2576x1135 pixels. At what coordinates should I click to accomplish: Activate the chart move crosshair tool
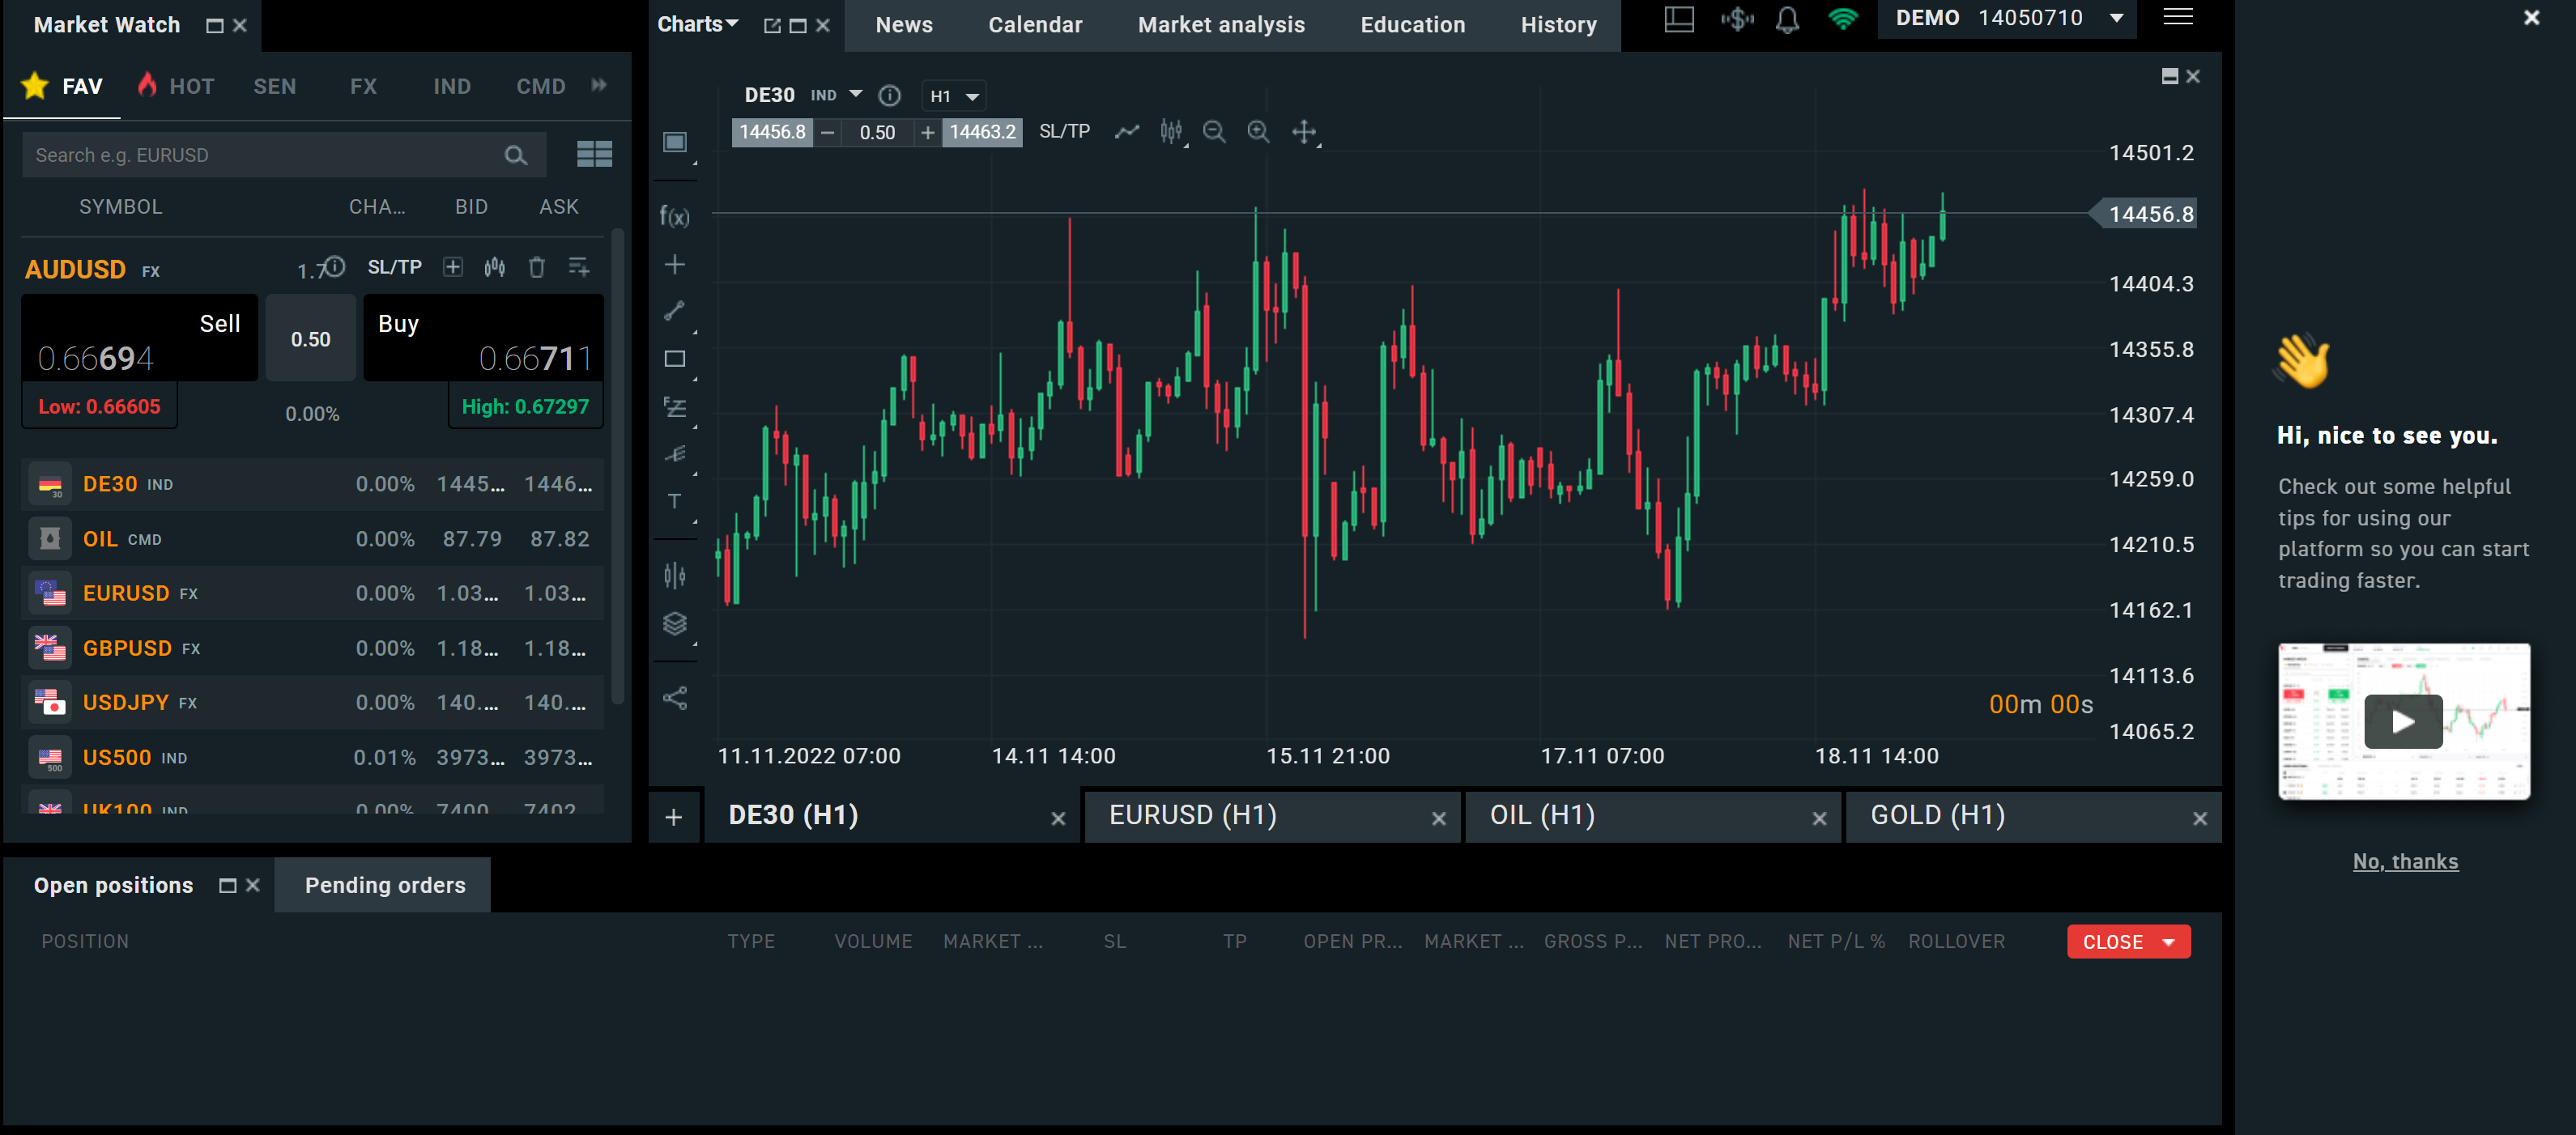[1304, 131]
